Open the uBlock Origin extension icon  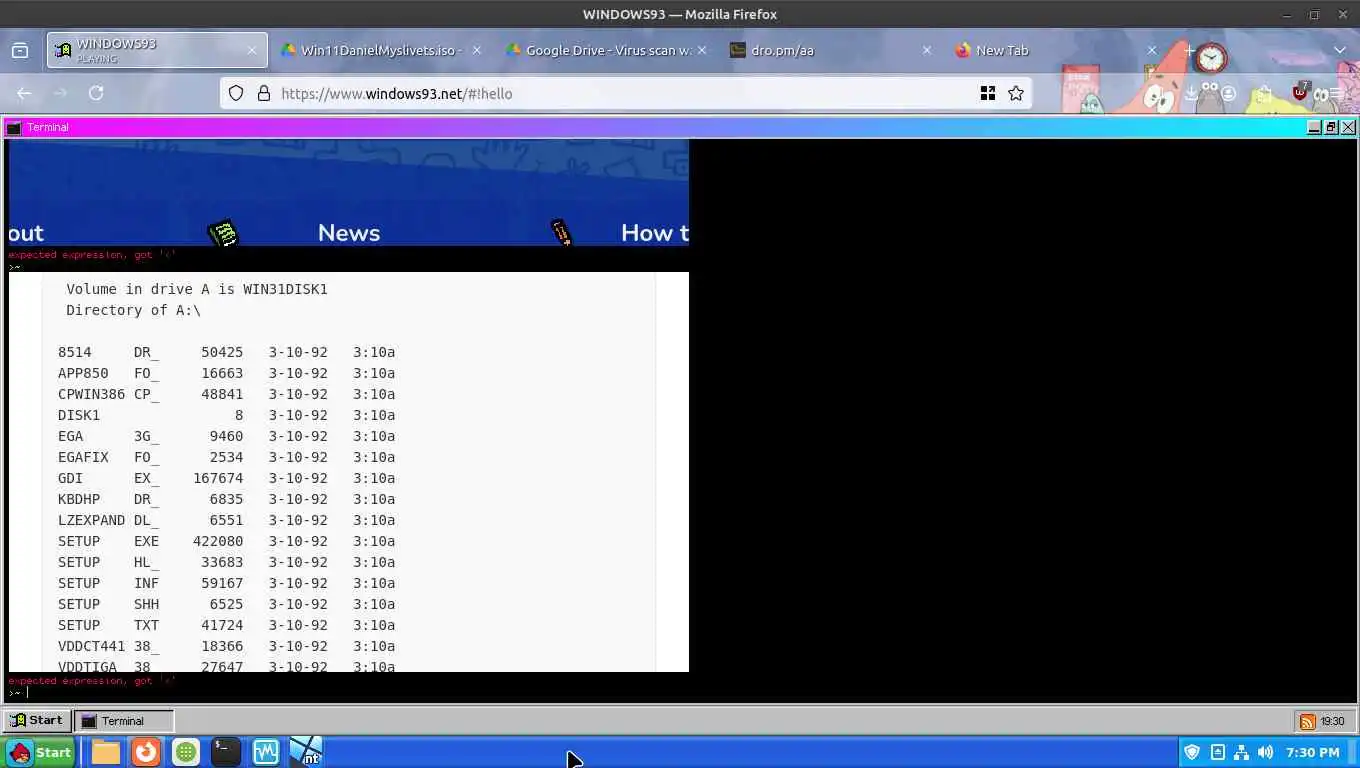[1299, 92]
